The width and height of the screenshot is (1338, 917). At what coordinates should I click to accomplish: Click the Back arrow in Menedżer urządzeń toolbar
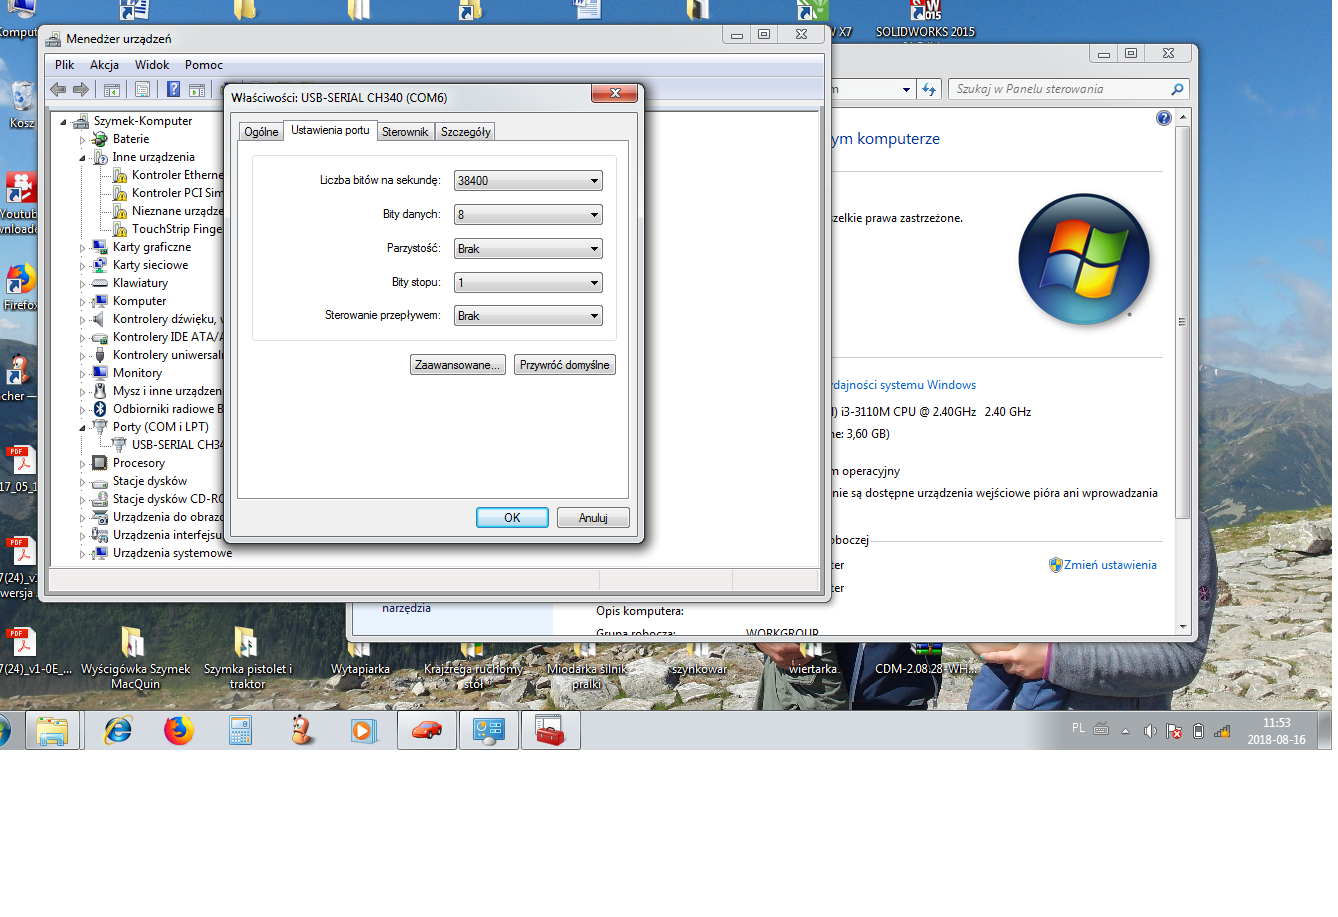coord(58,89)
